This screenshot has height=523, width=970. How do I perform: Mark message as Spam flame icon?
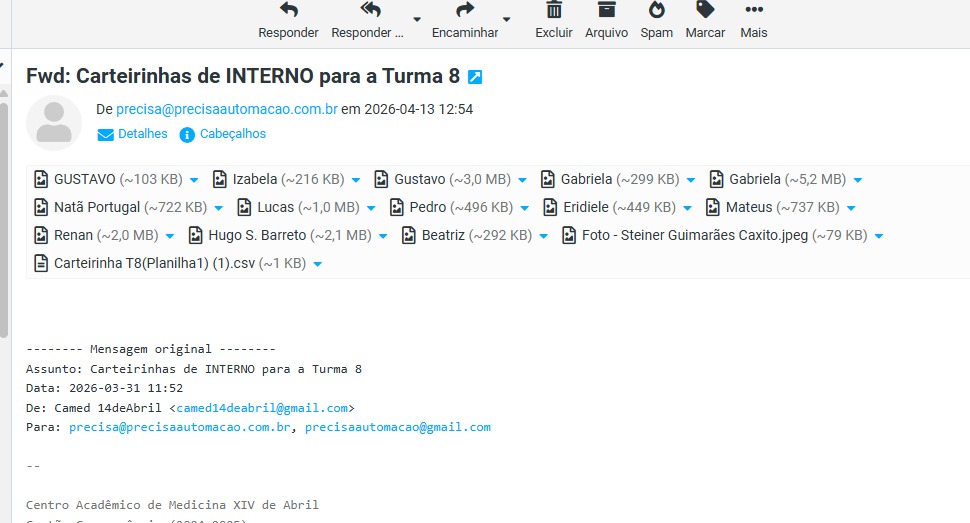pos(656,11)
